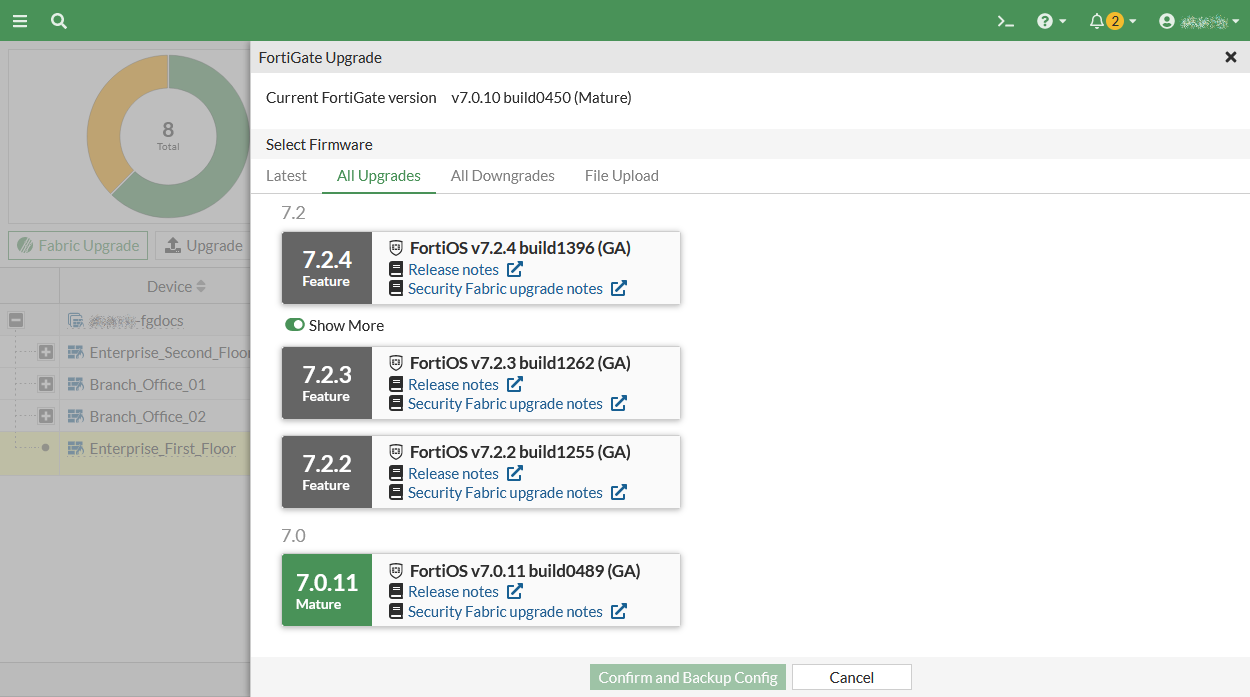
Task: Open the CLI console
Action: coord(1005,20)
